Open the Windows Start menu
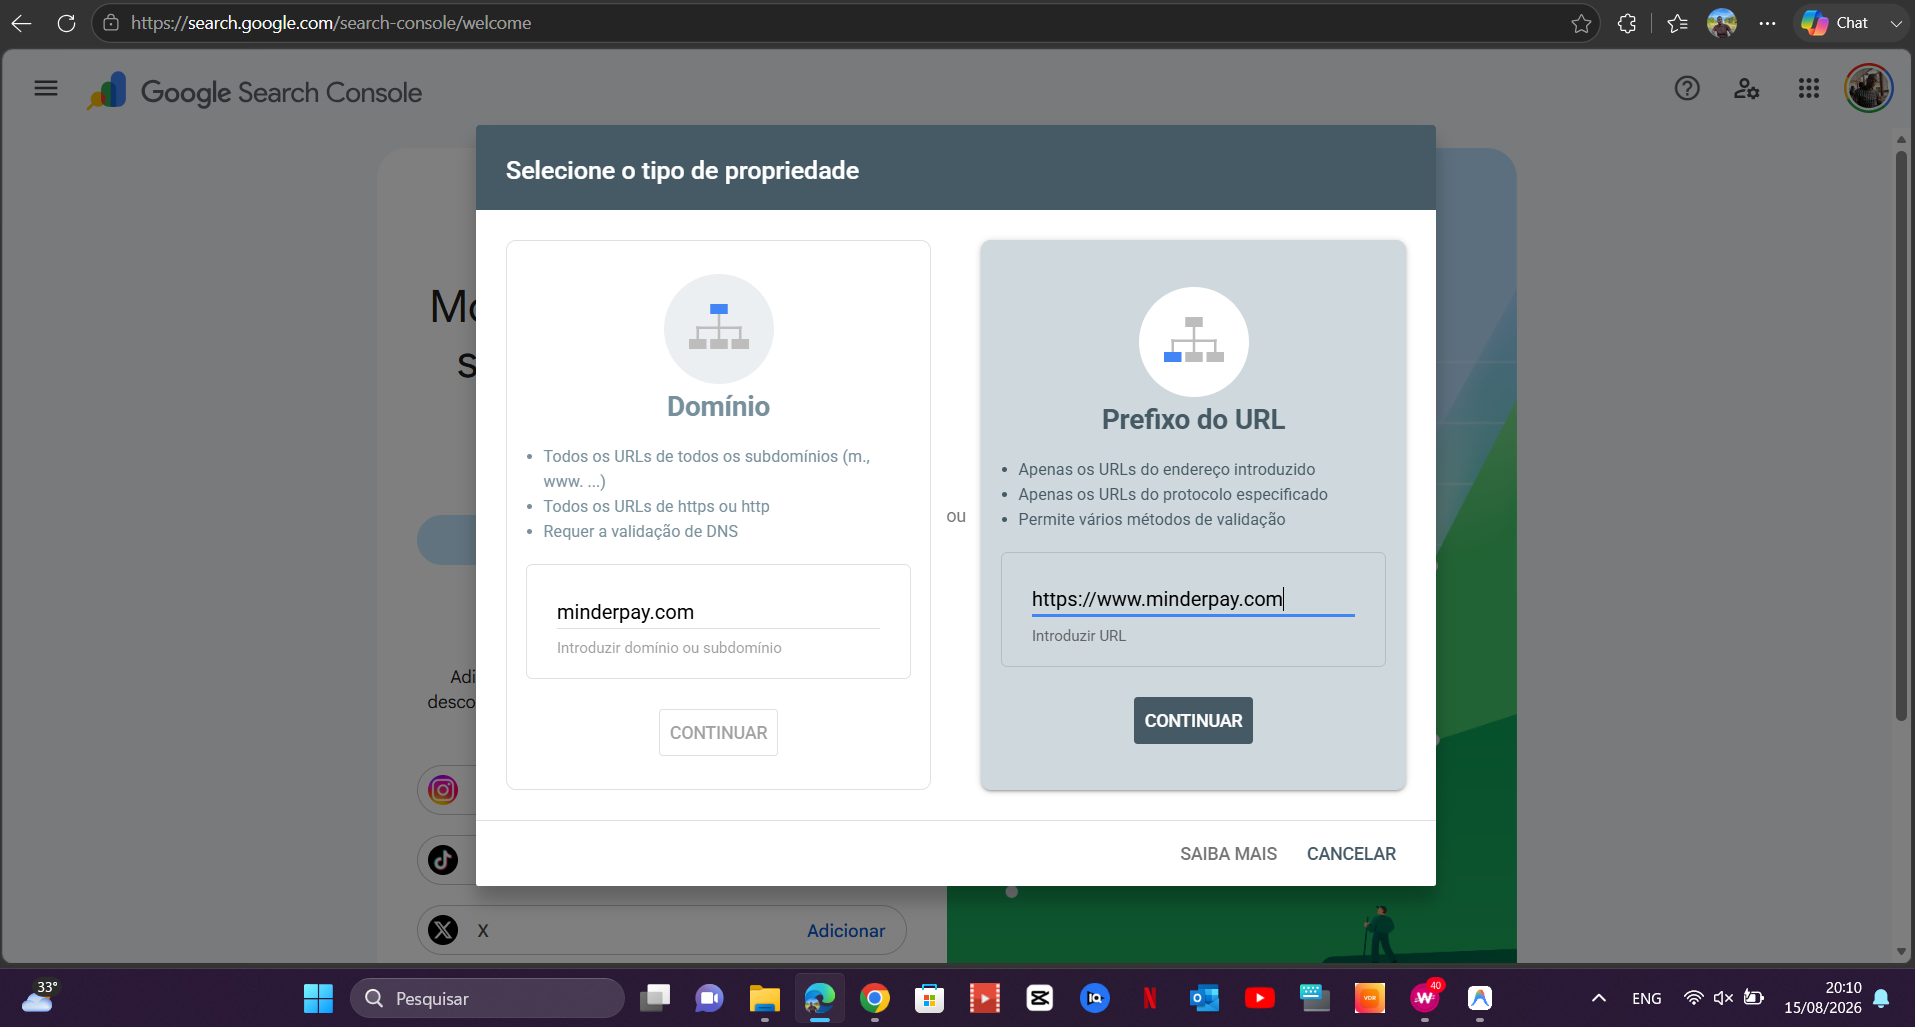This screenshot has height=1027, width=1915. click(318, 998)
